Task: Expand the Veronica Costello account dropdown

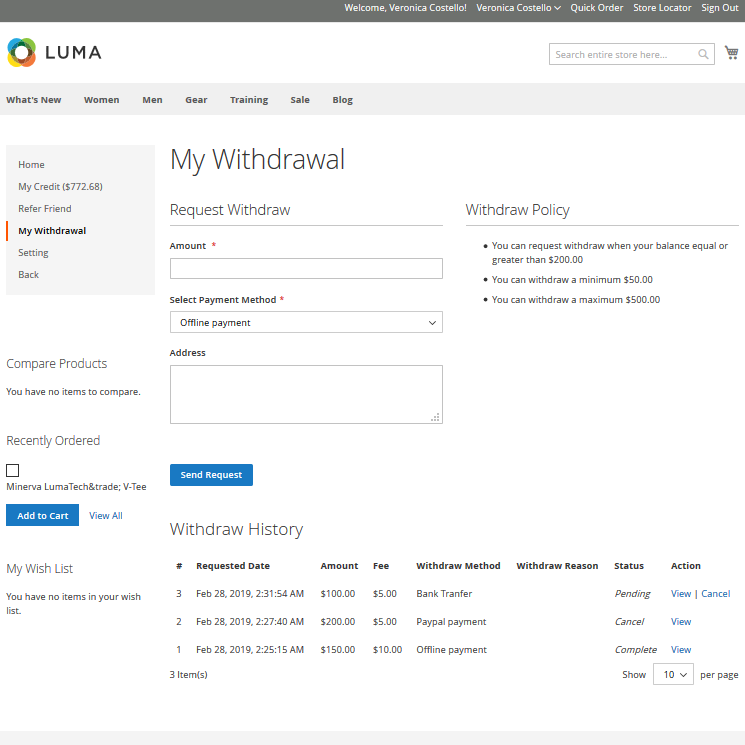Action: click(518, 8)
